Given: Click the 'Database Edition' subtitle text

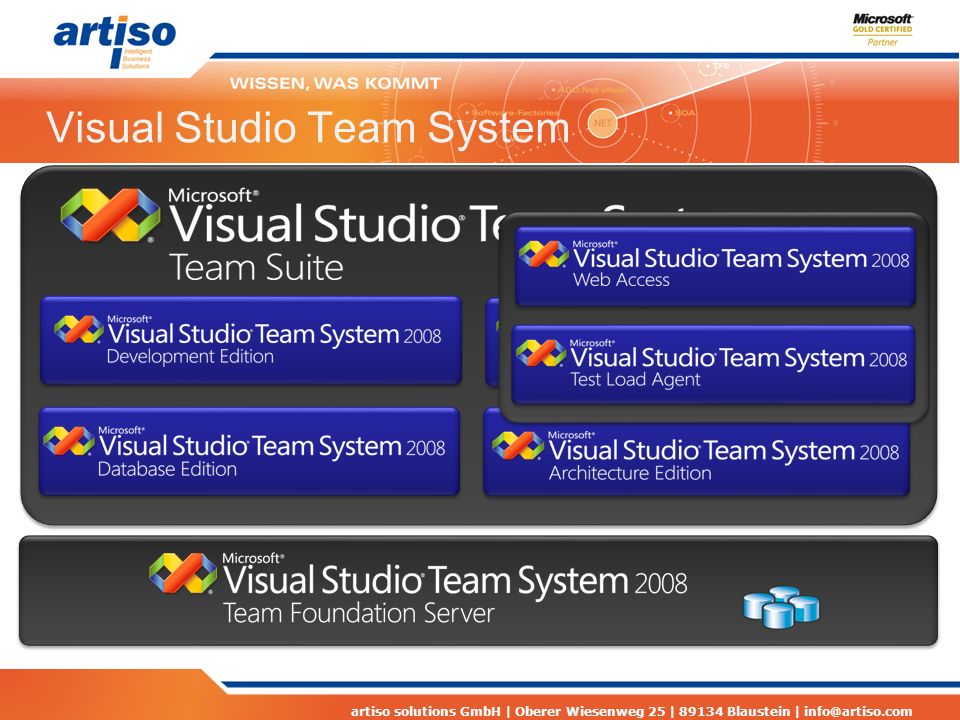Looking at the screenshot, I should tap(167, 469).
